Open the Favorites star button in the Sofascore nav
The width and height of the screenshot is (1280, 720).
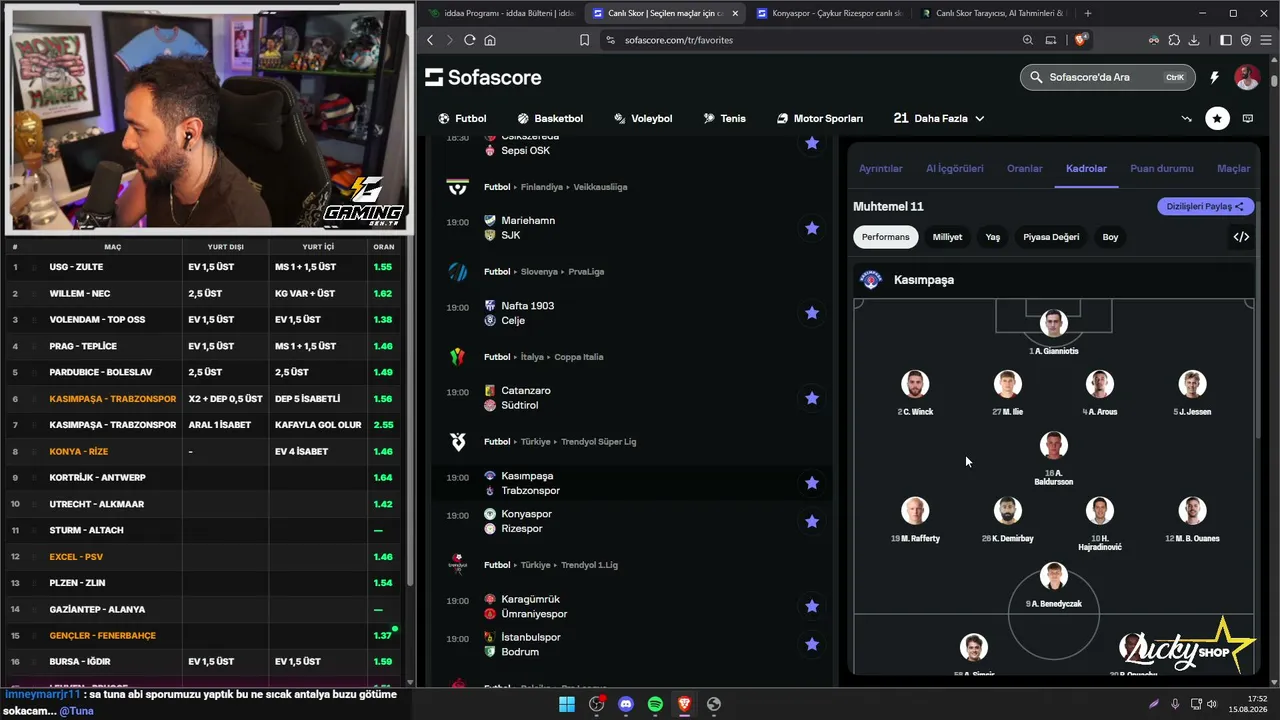(1217, 118)
